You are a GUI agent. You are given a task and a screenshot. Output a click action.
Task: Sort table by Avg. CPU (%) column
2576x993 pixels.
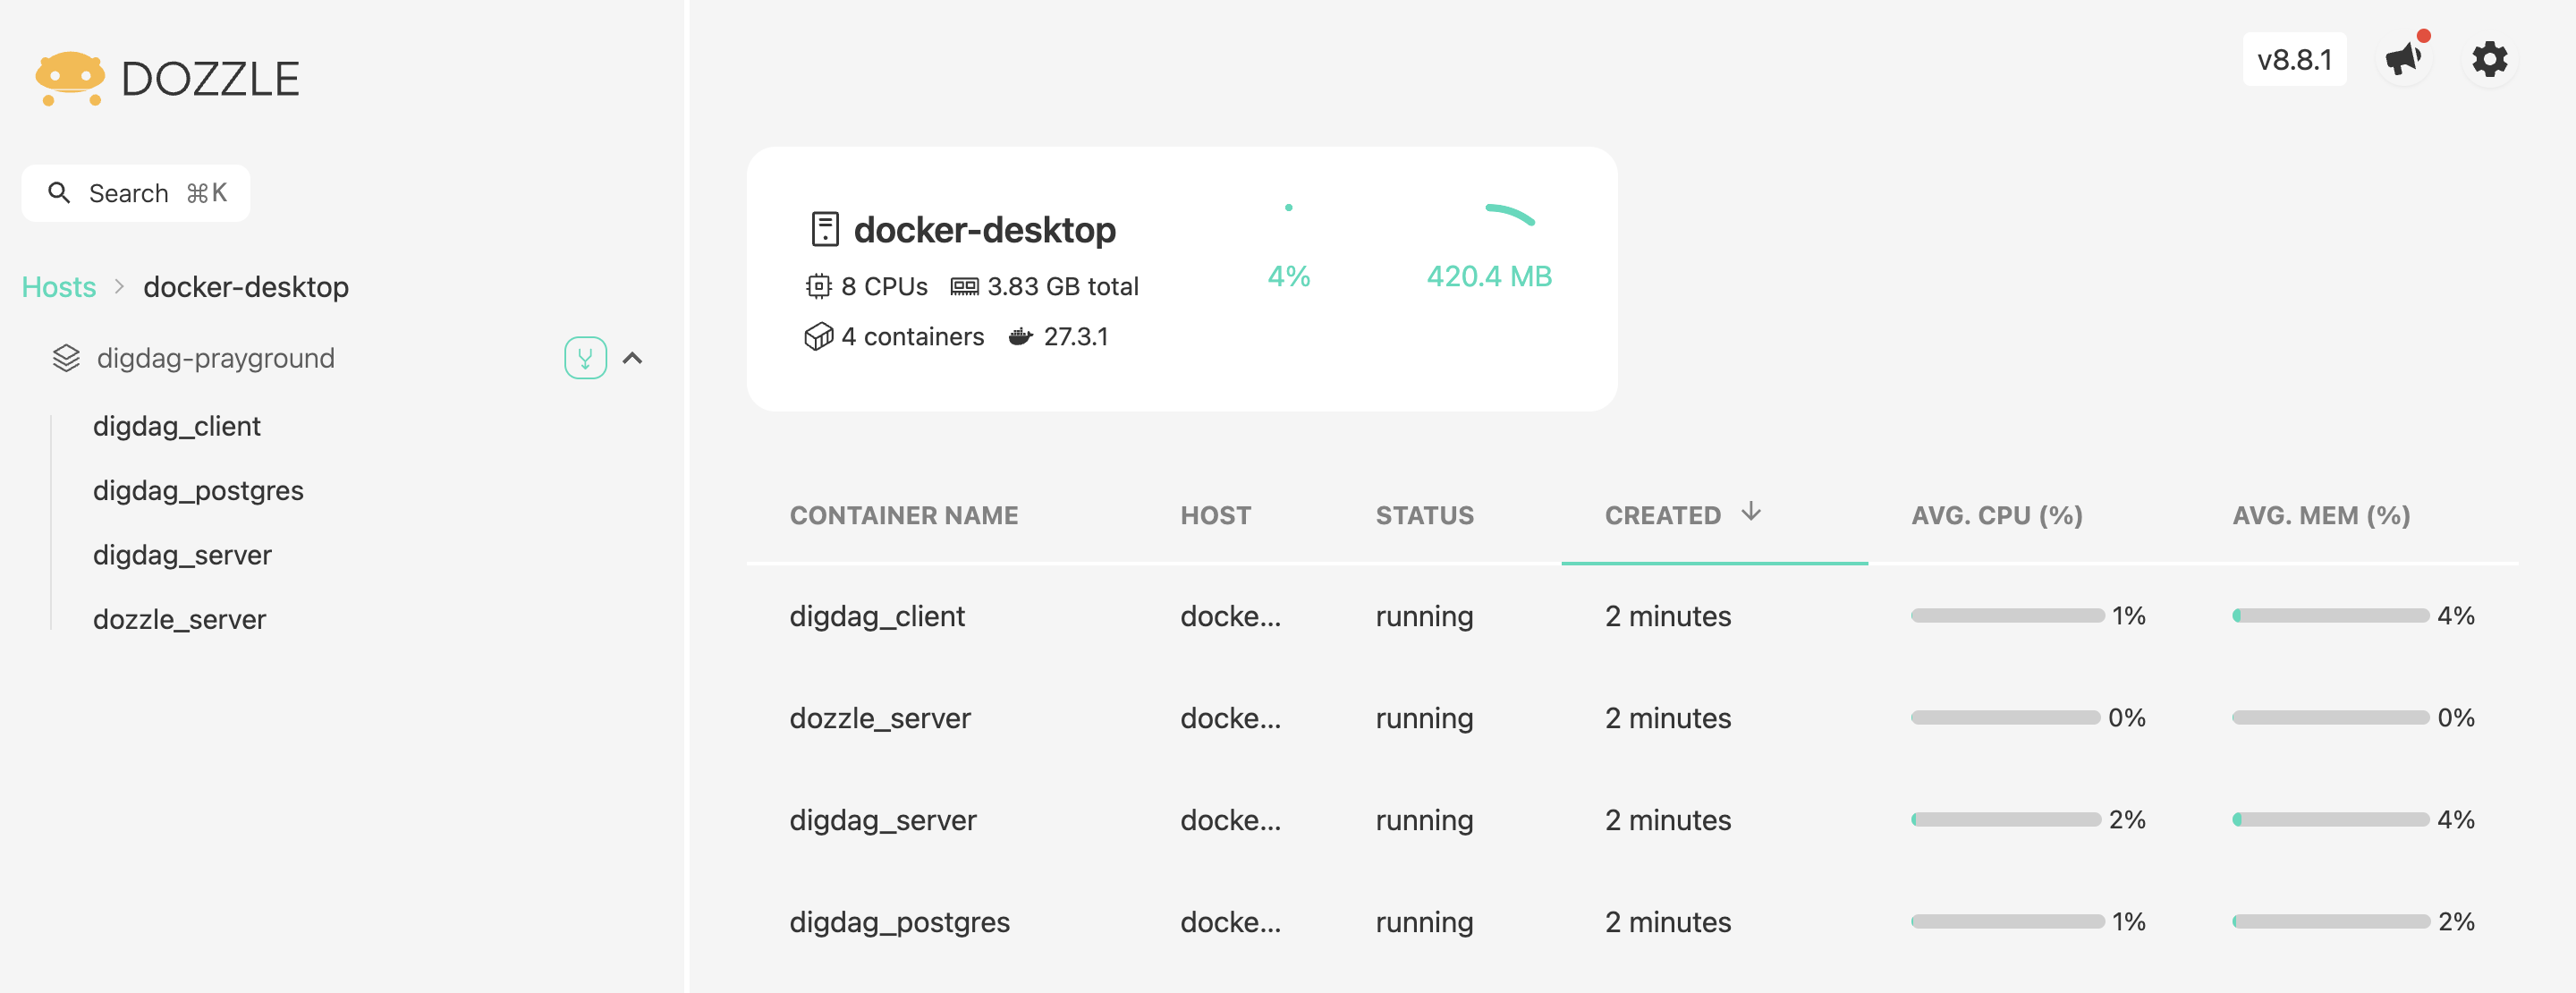click(x=1996, y=515)
